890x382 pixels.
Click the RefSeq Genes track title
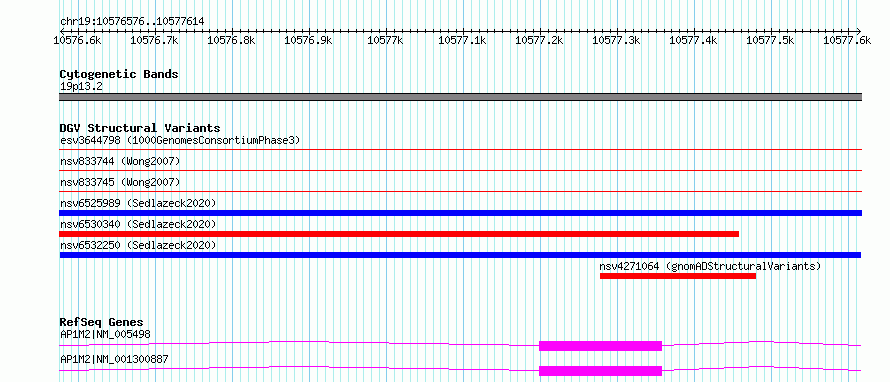tap(102, 322)
